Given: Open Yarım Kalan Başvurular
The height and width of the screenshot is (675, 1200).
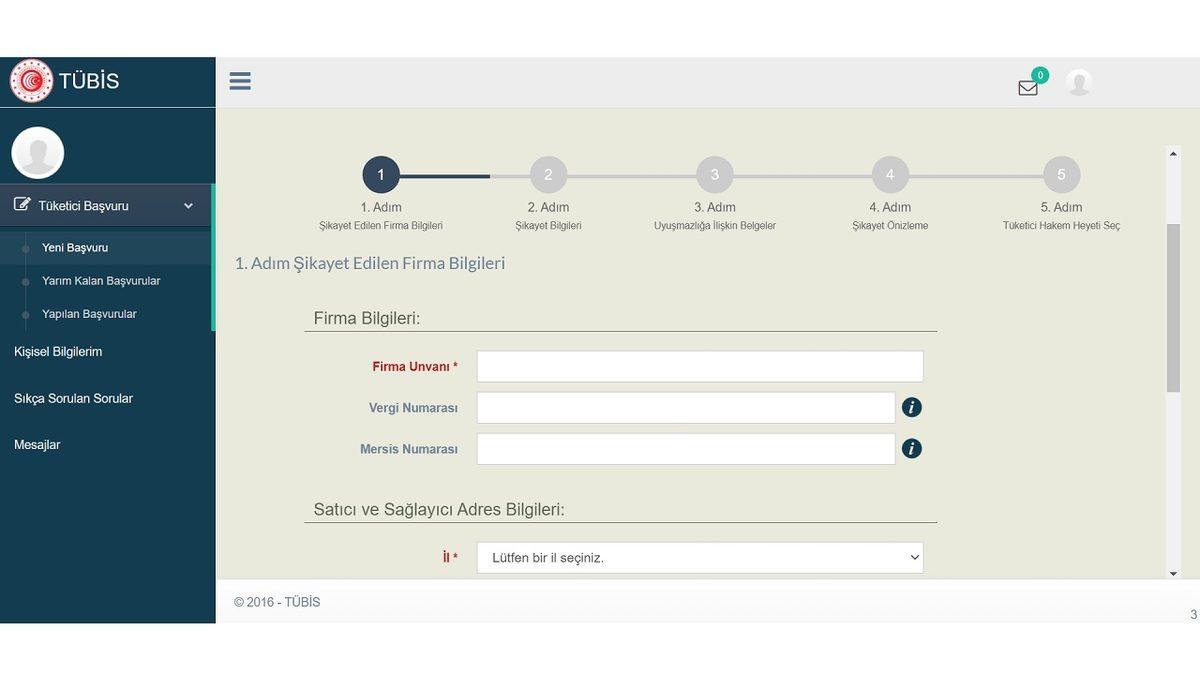Looking at the screenshot, I should 101,281.
